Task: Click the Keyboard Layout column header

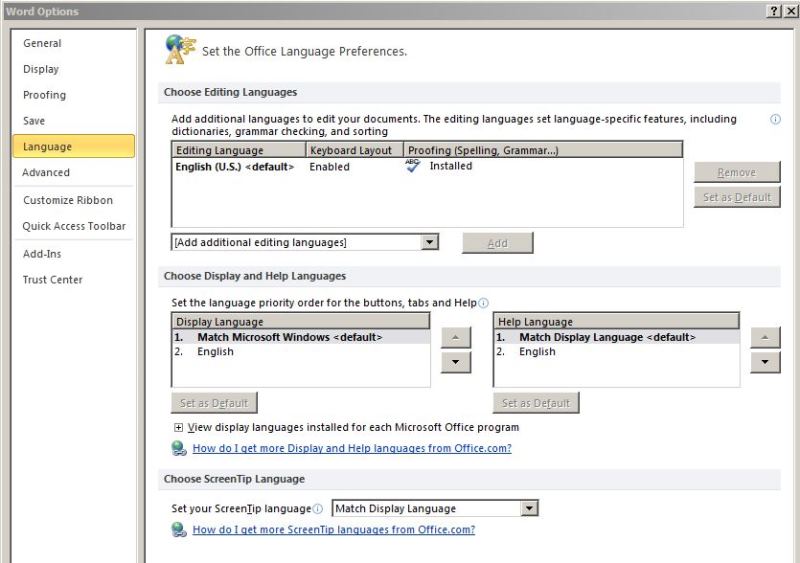Action: pos(355,150)
